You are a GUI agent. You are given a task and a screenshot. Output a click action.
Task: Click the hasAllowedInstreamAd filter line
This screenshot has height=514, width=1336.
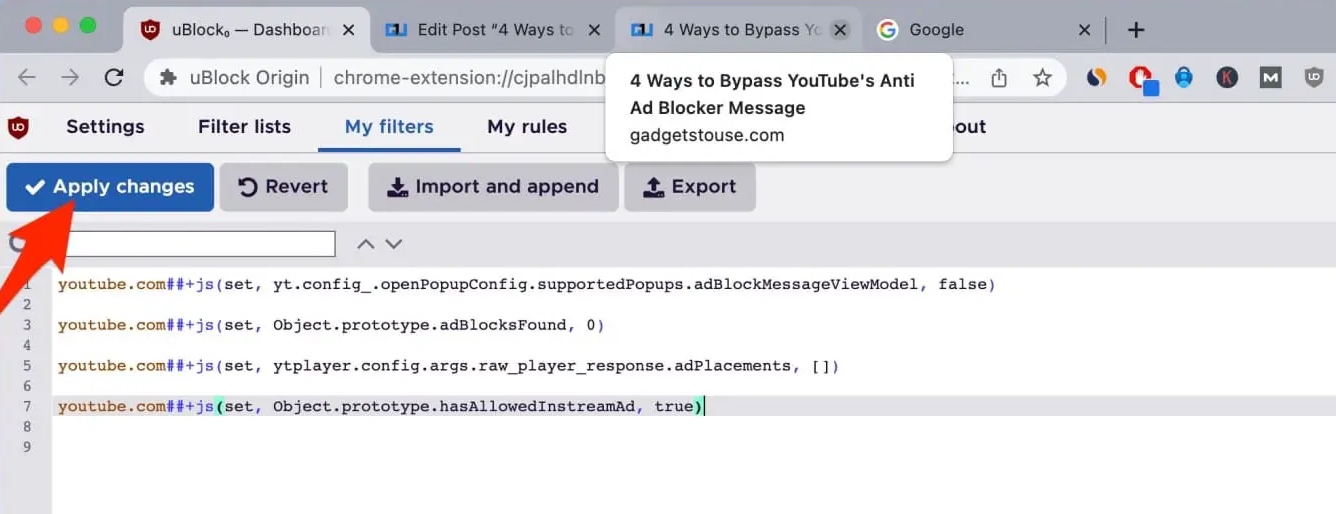tap(381, 407)
